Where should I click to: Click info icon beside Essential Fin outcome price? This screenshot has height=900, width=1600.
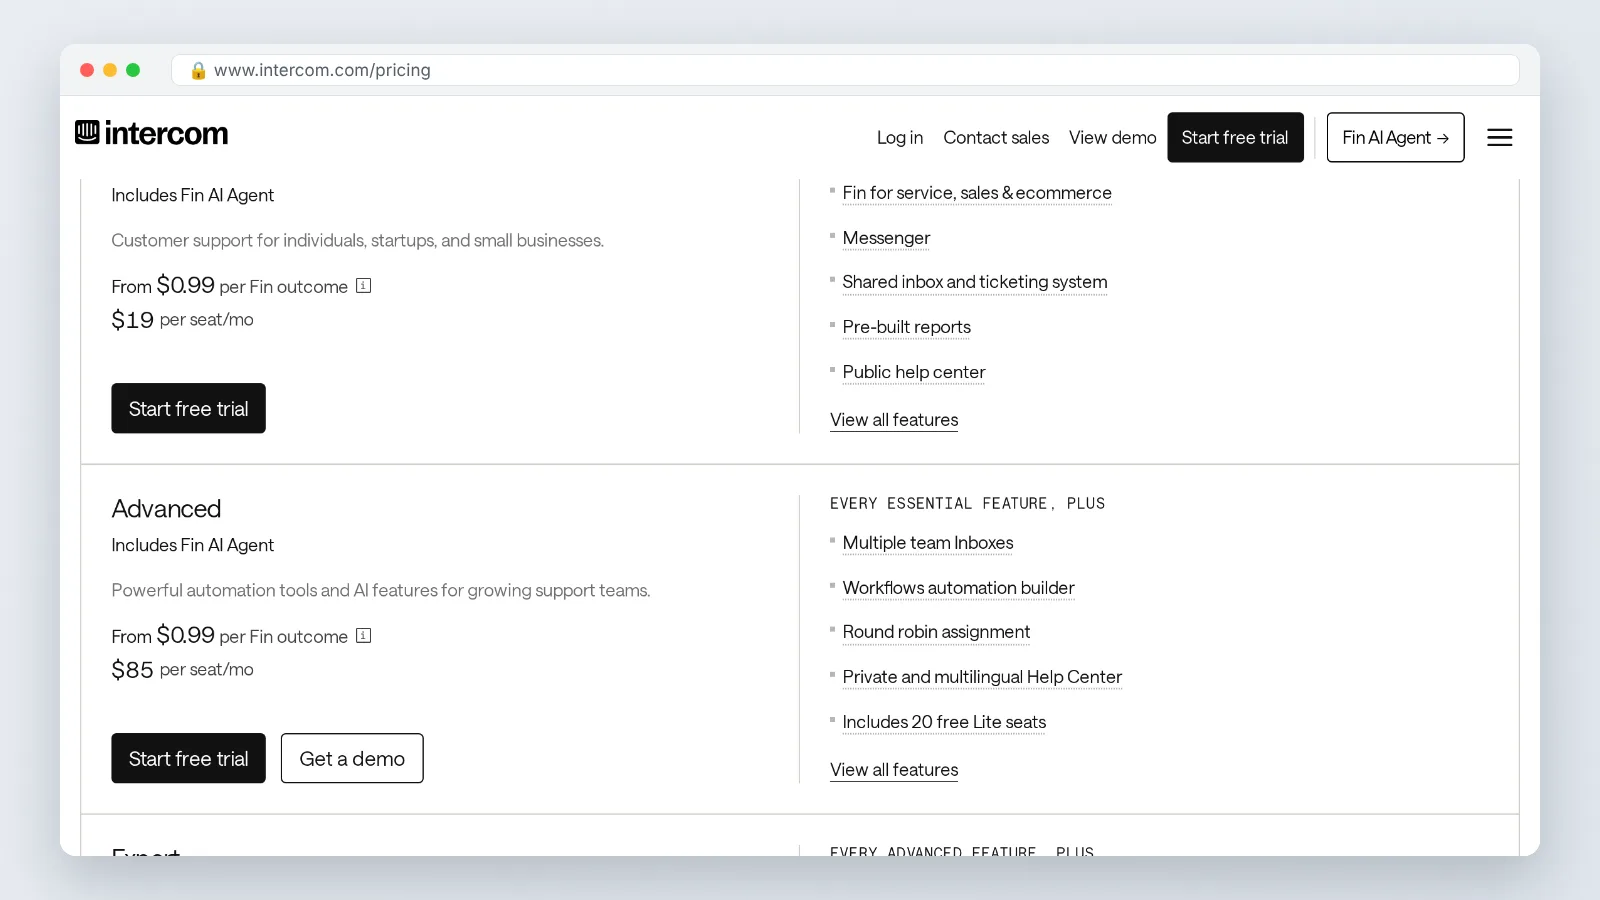click(364, 286)
